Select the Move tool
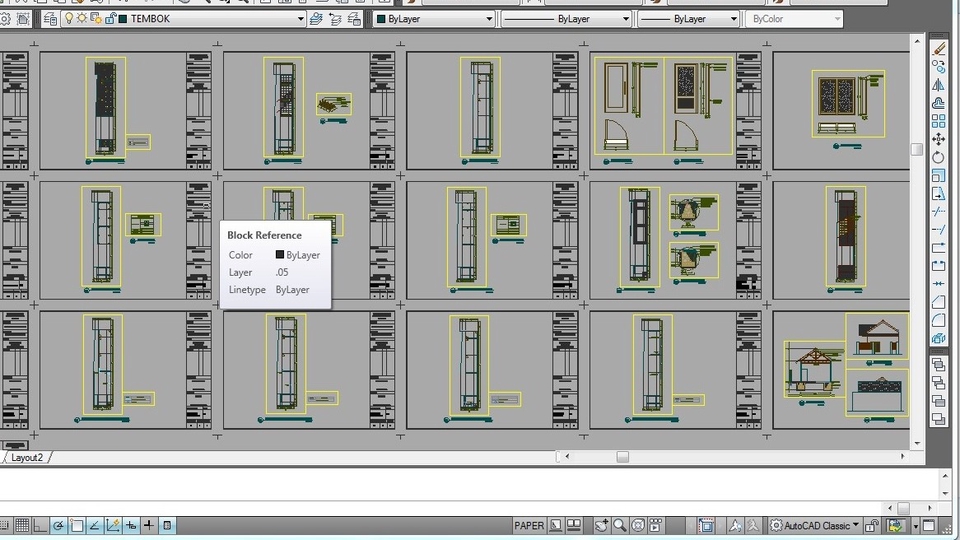The image size is (960, 540). pyautogui.click(x=939, y=140)
